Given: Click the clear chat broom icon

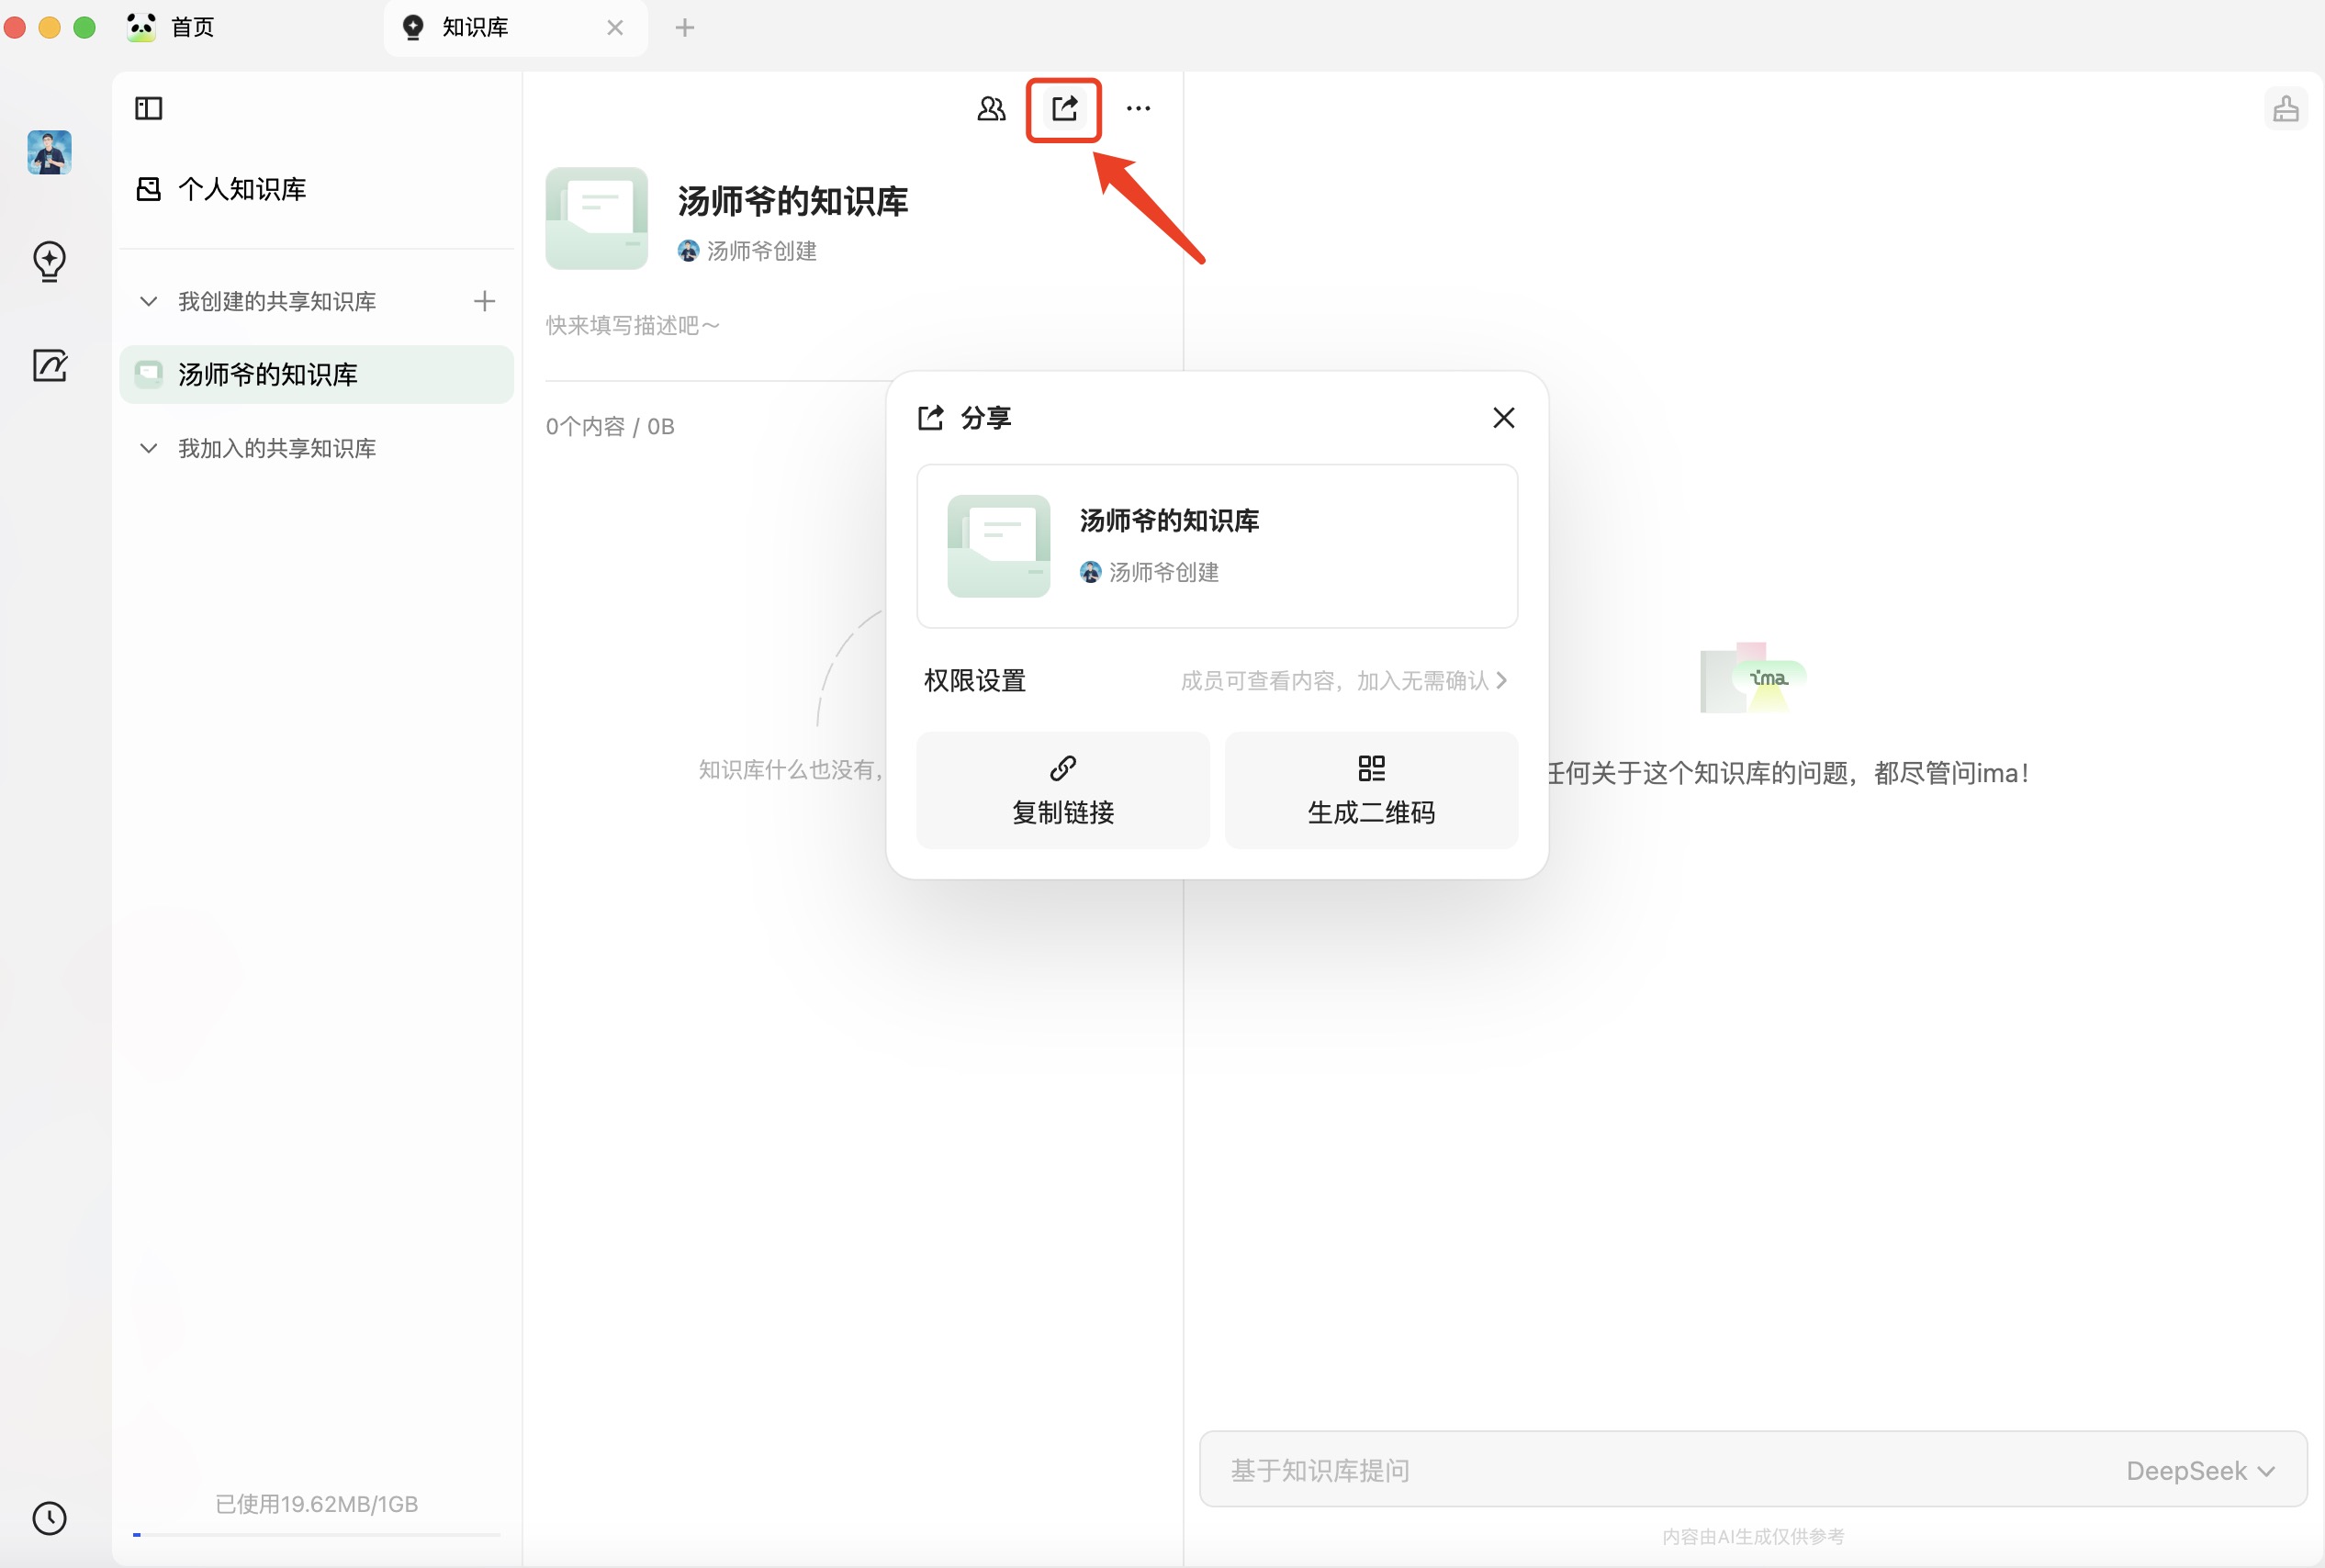Looking at the screenshot, I should click(2285, 109).
